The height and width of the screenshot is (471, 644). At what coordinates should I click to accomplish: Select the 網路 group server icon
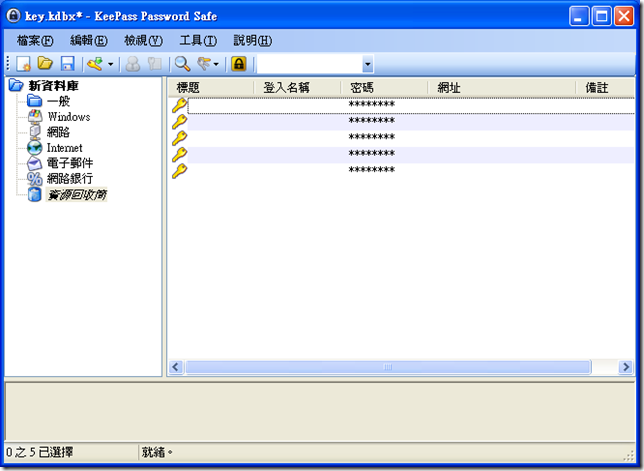34,132
